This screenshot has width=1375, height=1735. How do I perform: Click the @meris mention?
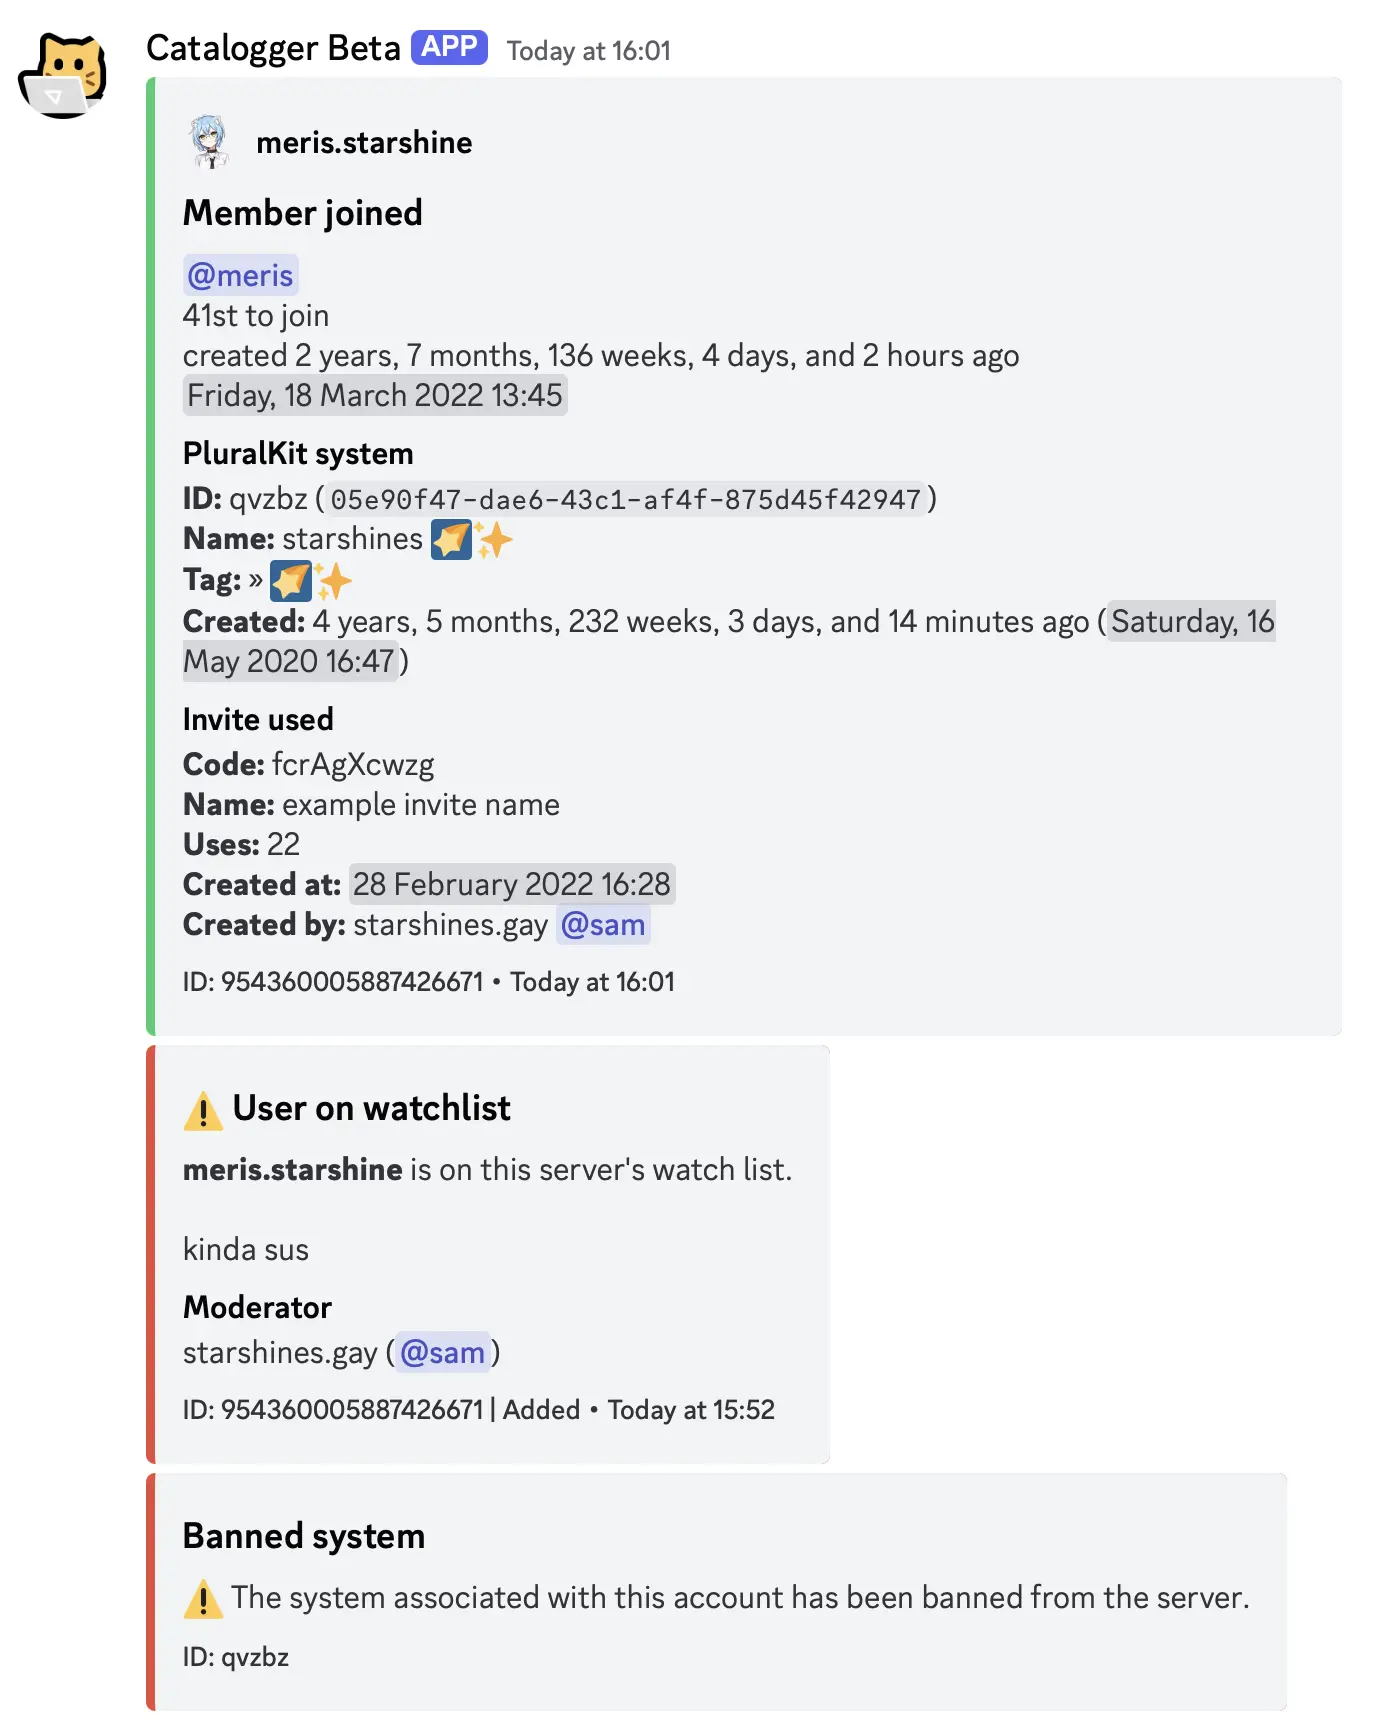click(x=240, y=275)
